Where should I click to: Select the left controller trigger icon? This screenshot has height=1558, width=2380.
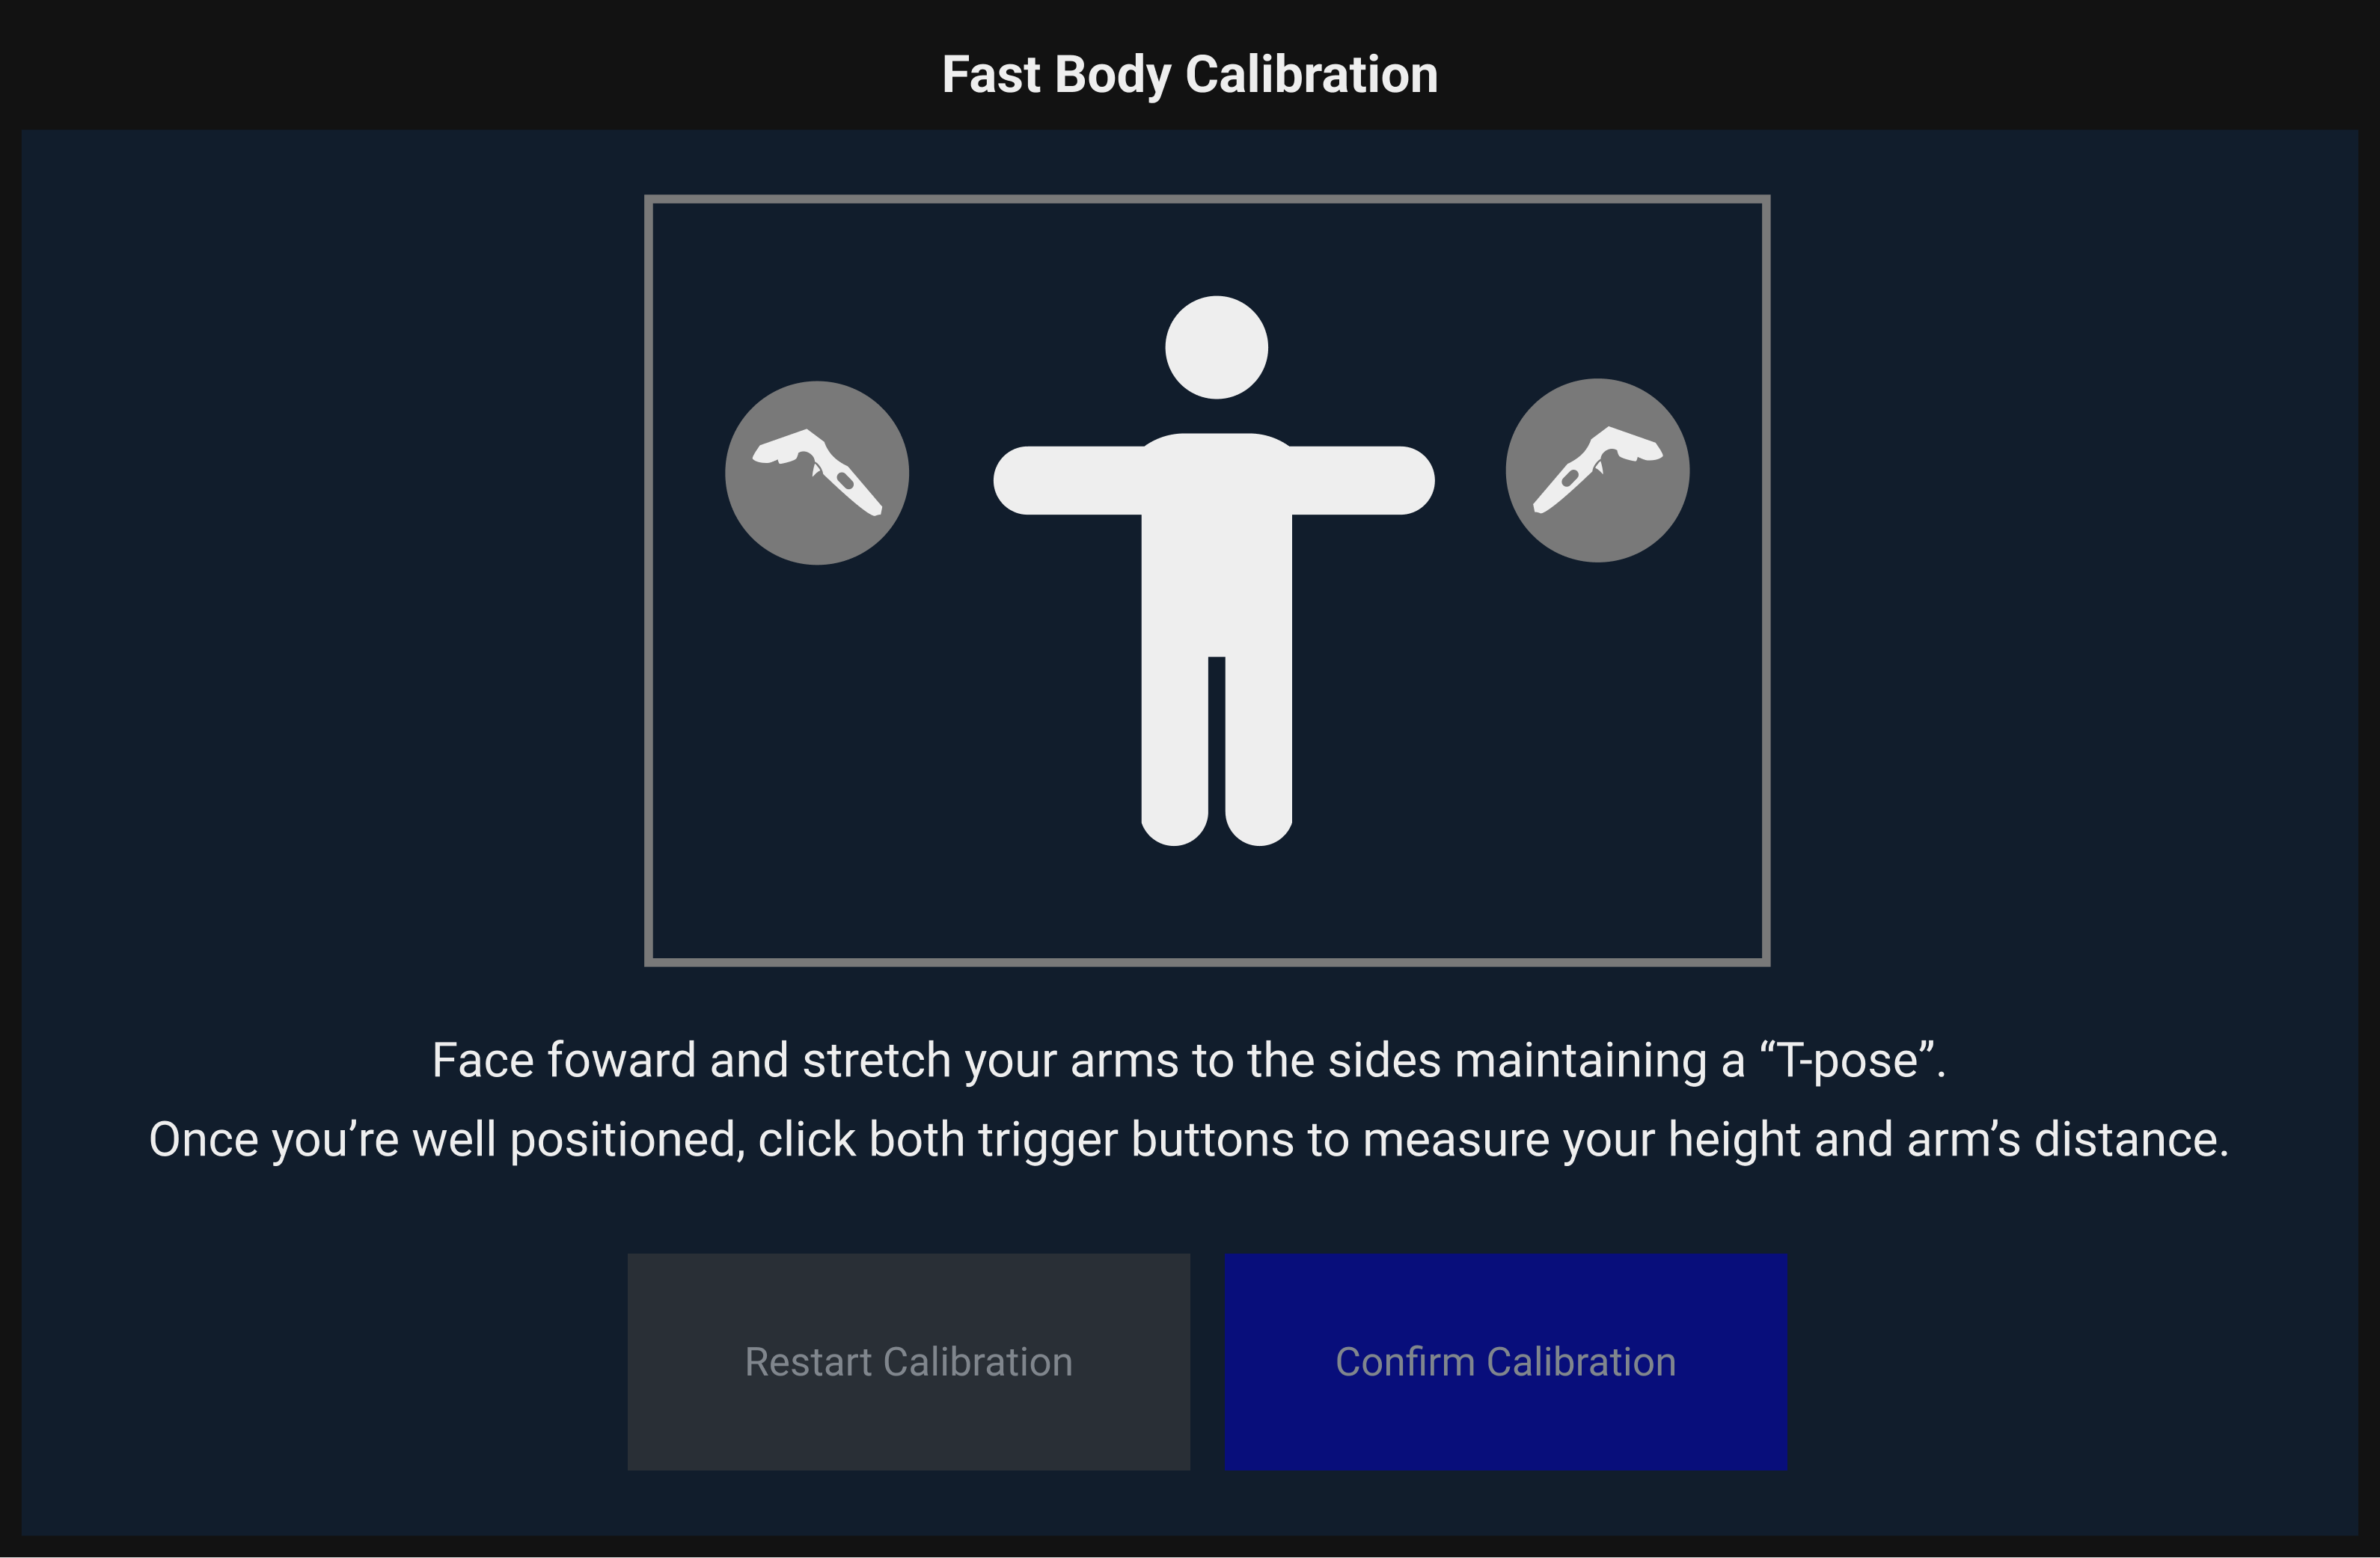[817, 473]
